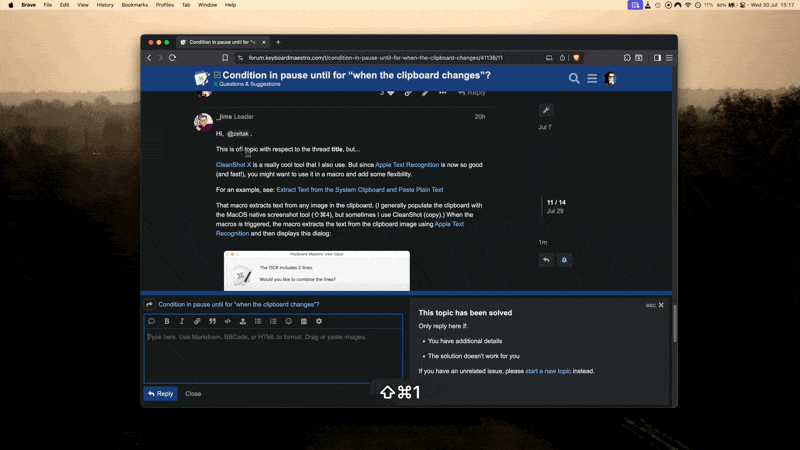Screen dimensions: 800x450
Task: Click the quote whole post speech bubble icon
Action: (152, 321)
